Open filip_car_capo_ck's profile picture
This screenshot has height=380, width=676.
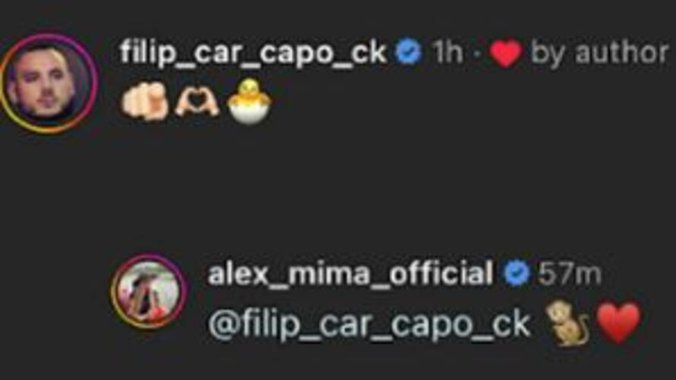click(x=47, y=83)
